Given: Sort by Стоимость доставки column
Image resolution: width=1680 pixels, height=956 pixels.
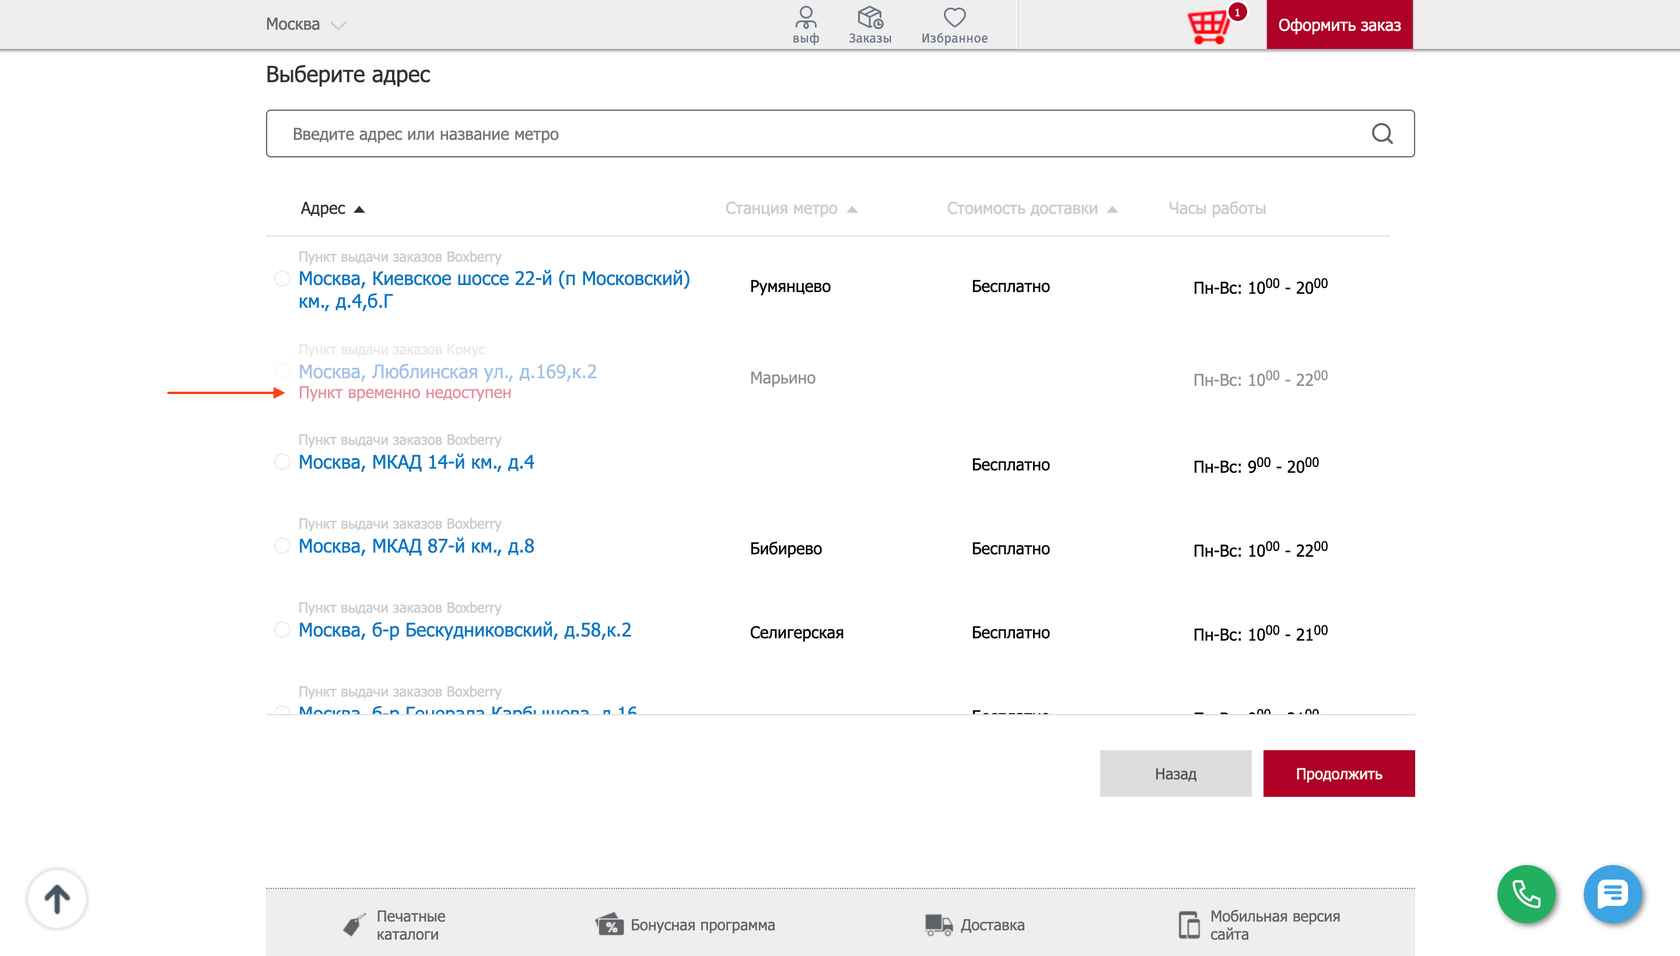Looking at the screenshot, I should point(1032,208).
